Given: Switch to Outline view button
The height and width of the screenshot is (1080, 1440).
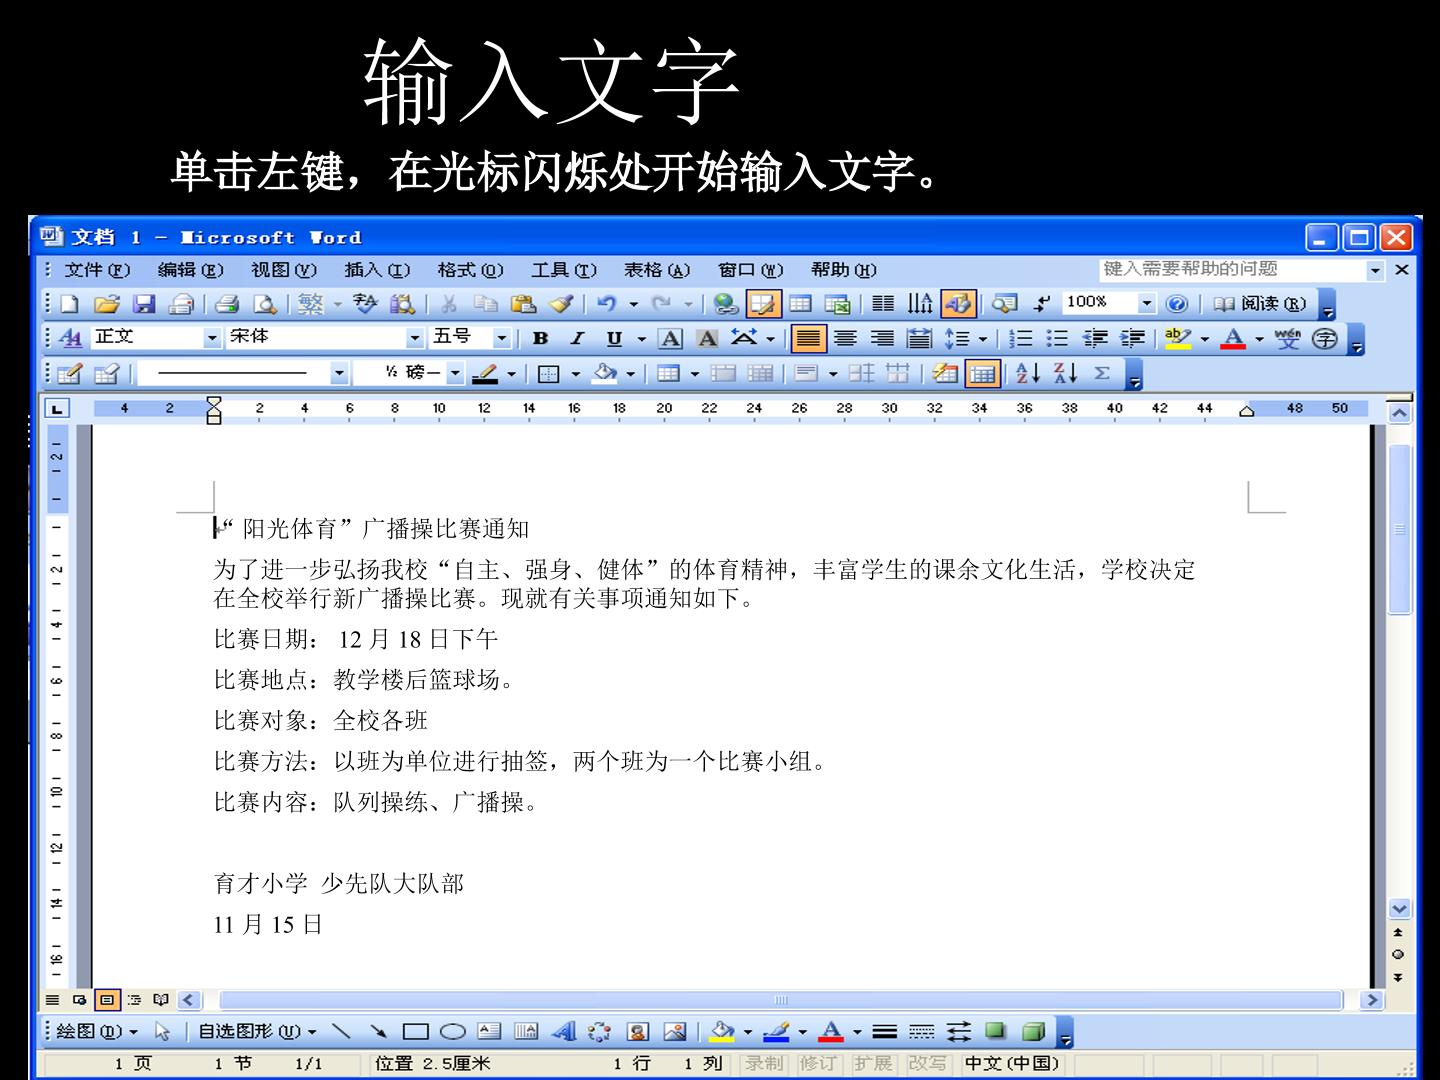Looking at the screenshot, I should tap(134, 999).
